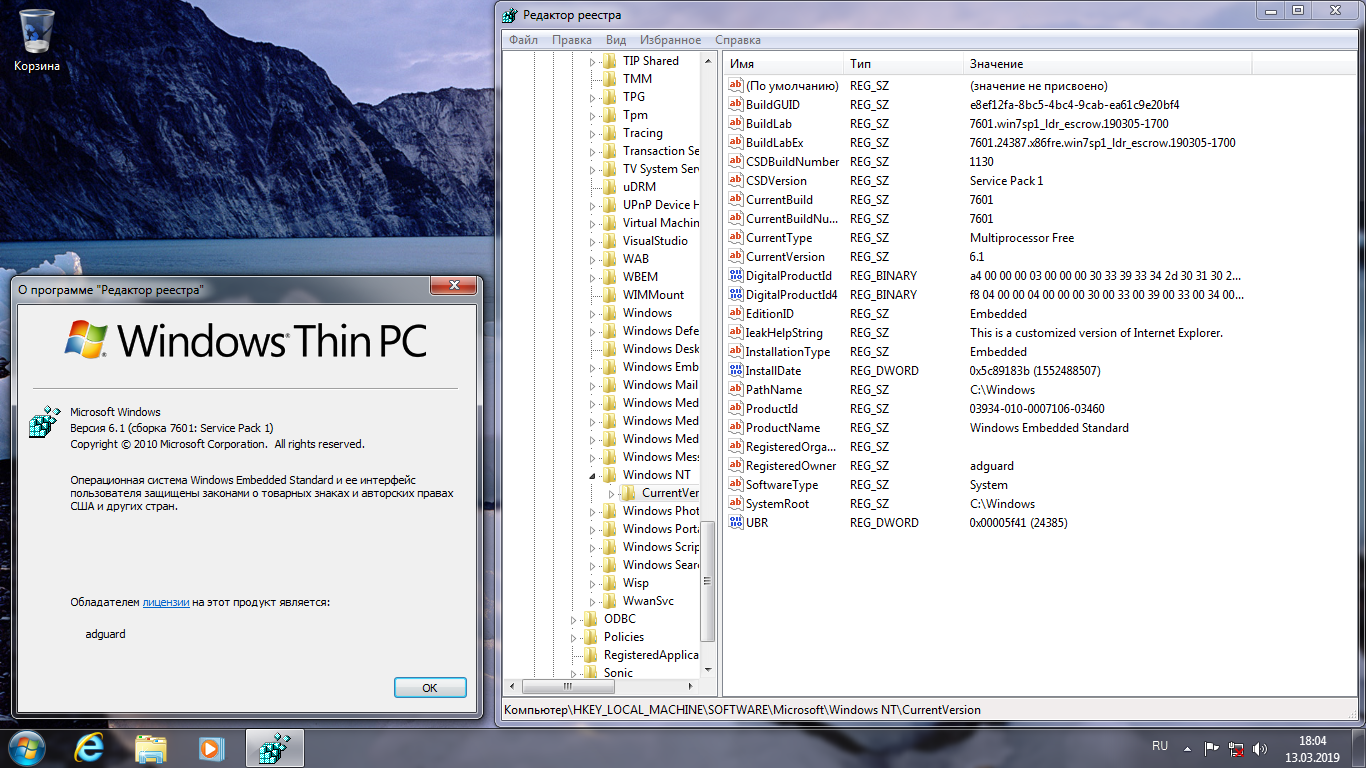Viewport: 1366px width, 768px height.
Task: Expand the Policies key
Action: 574,637
